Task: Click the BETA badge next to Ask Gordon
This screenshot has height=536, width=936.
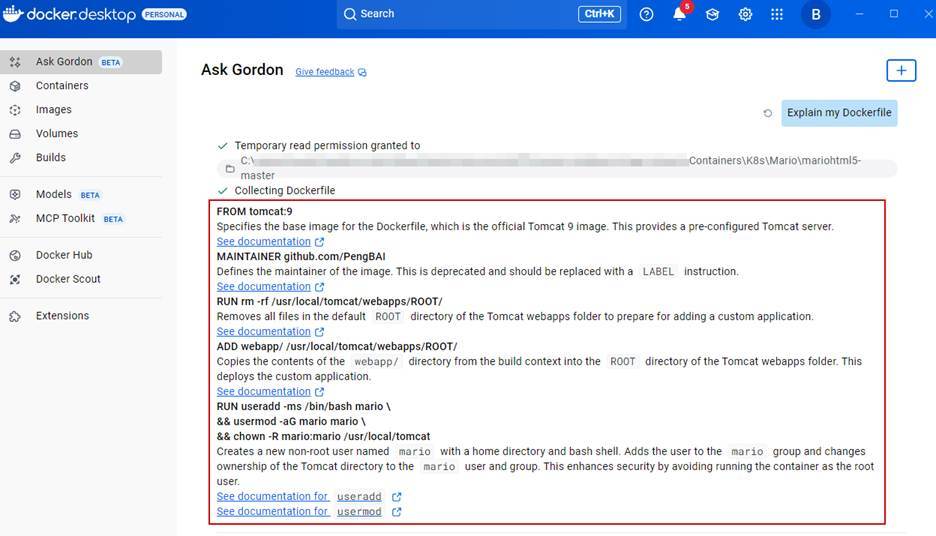Action: tap(110, 62)
